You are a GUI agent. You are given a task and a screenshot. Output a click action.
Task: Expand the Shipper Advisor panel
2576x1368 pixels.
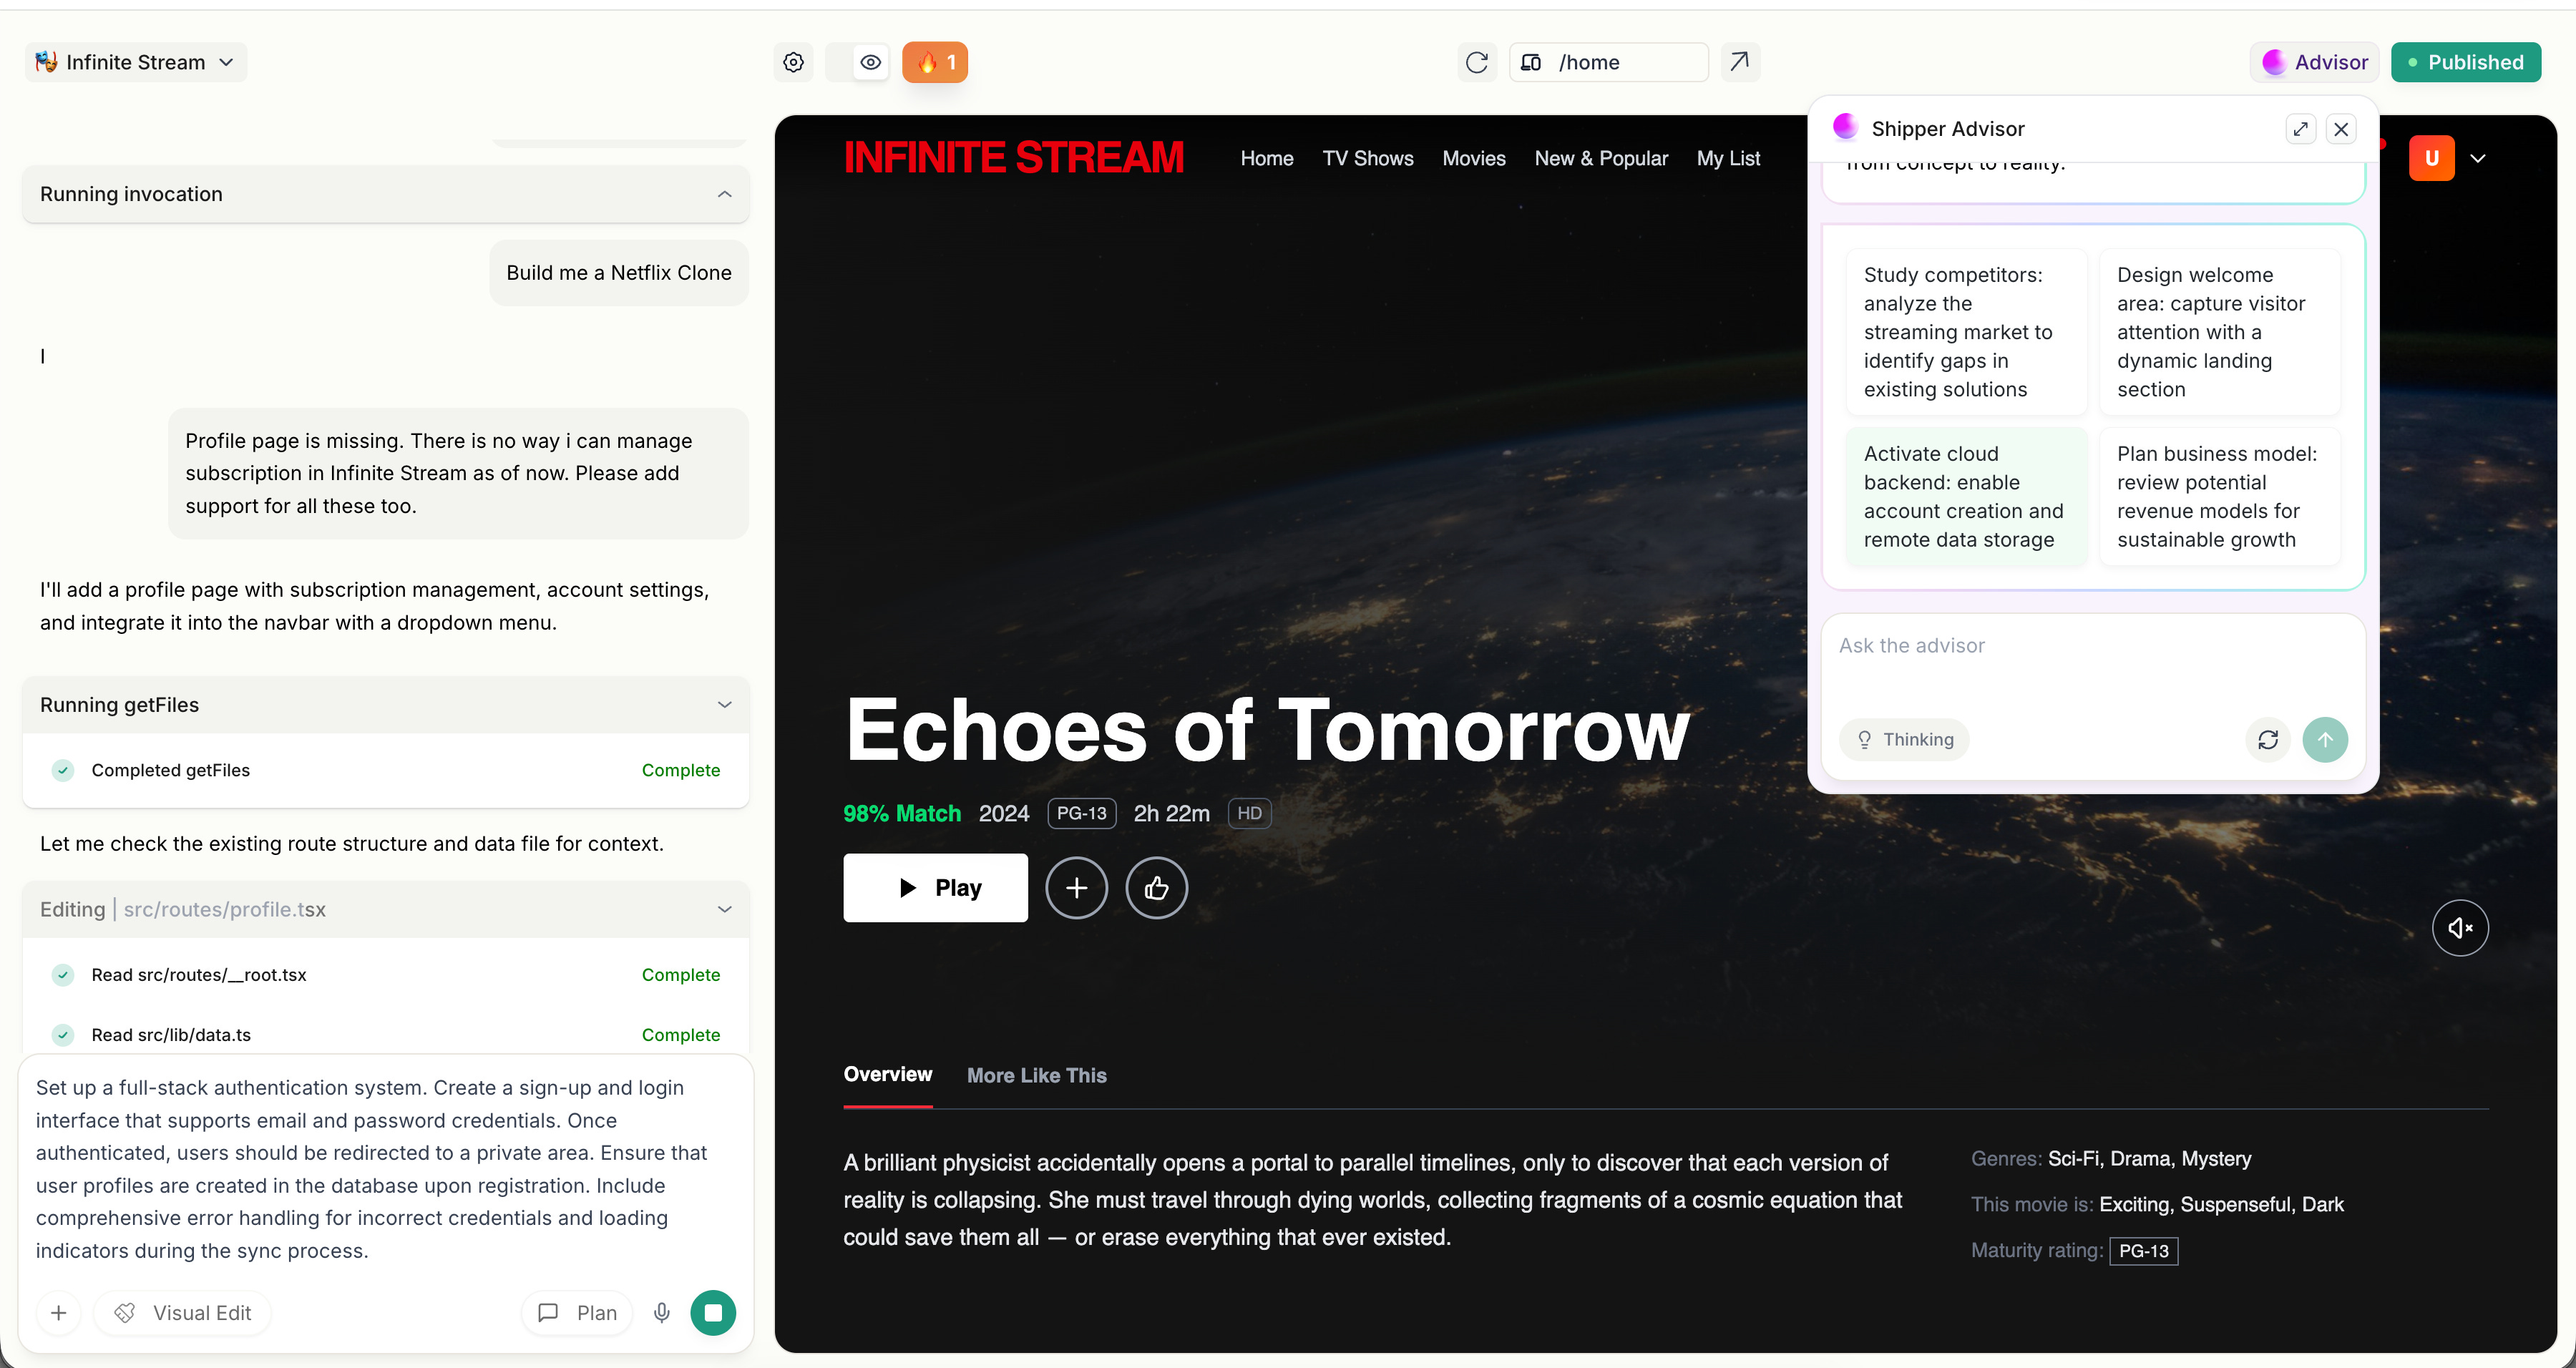pos(2300,129)
